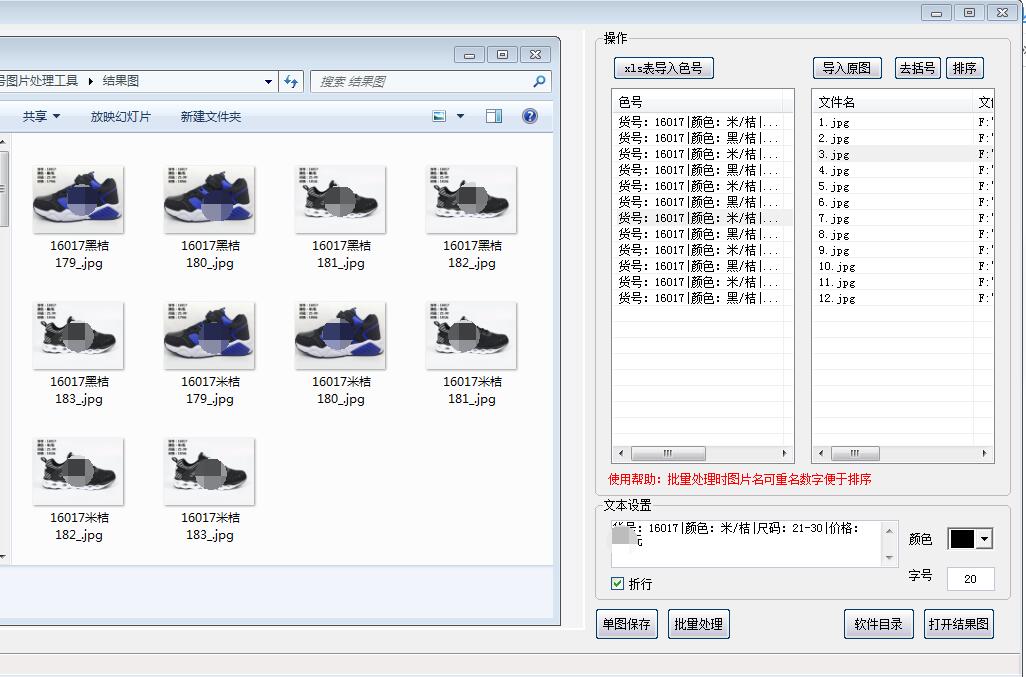Select thumbnail 16017米桔180_jpg
This screenshot has width=1026, height=677.
click(340, 354)
